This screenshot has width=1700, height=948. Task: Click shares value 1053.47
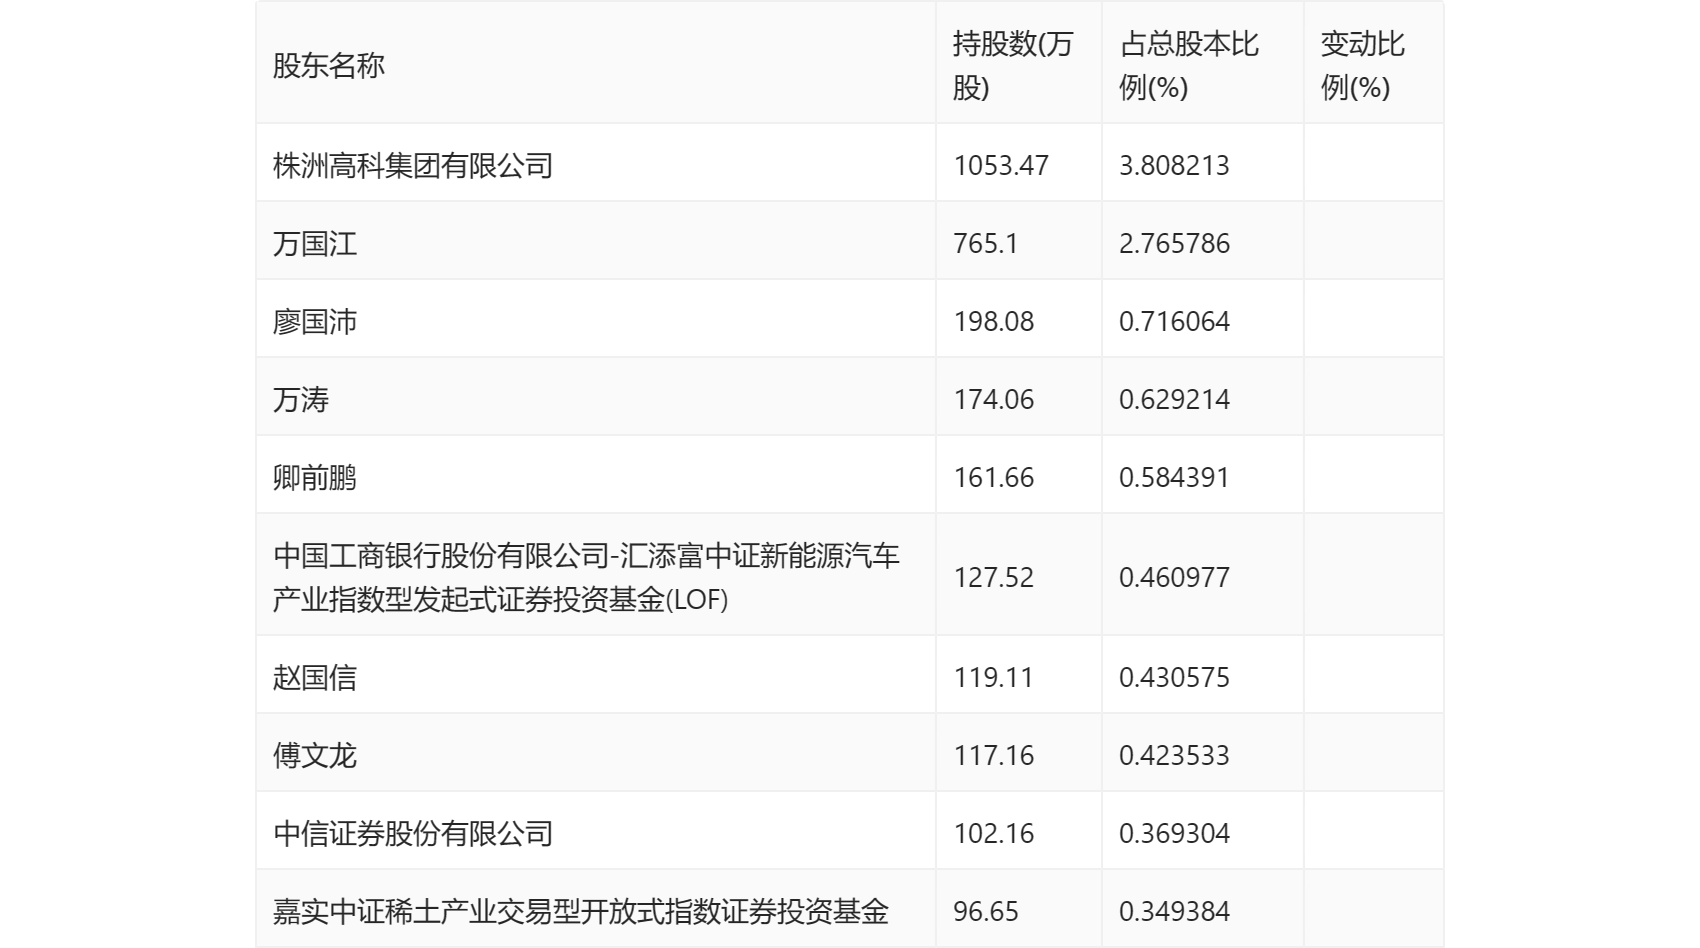coord(1001,165)
